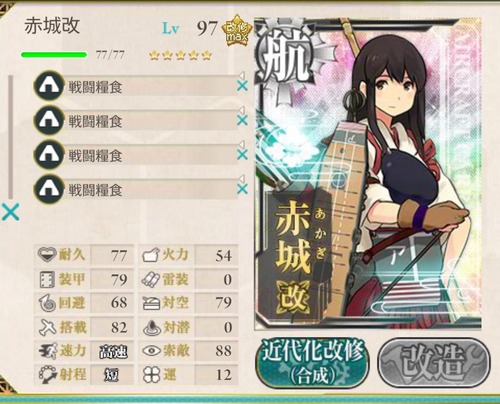Click the greyed-out 改造 remodel button
Screen dimensions: 500x404
point(434,363)
